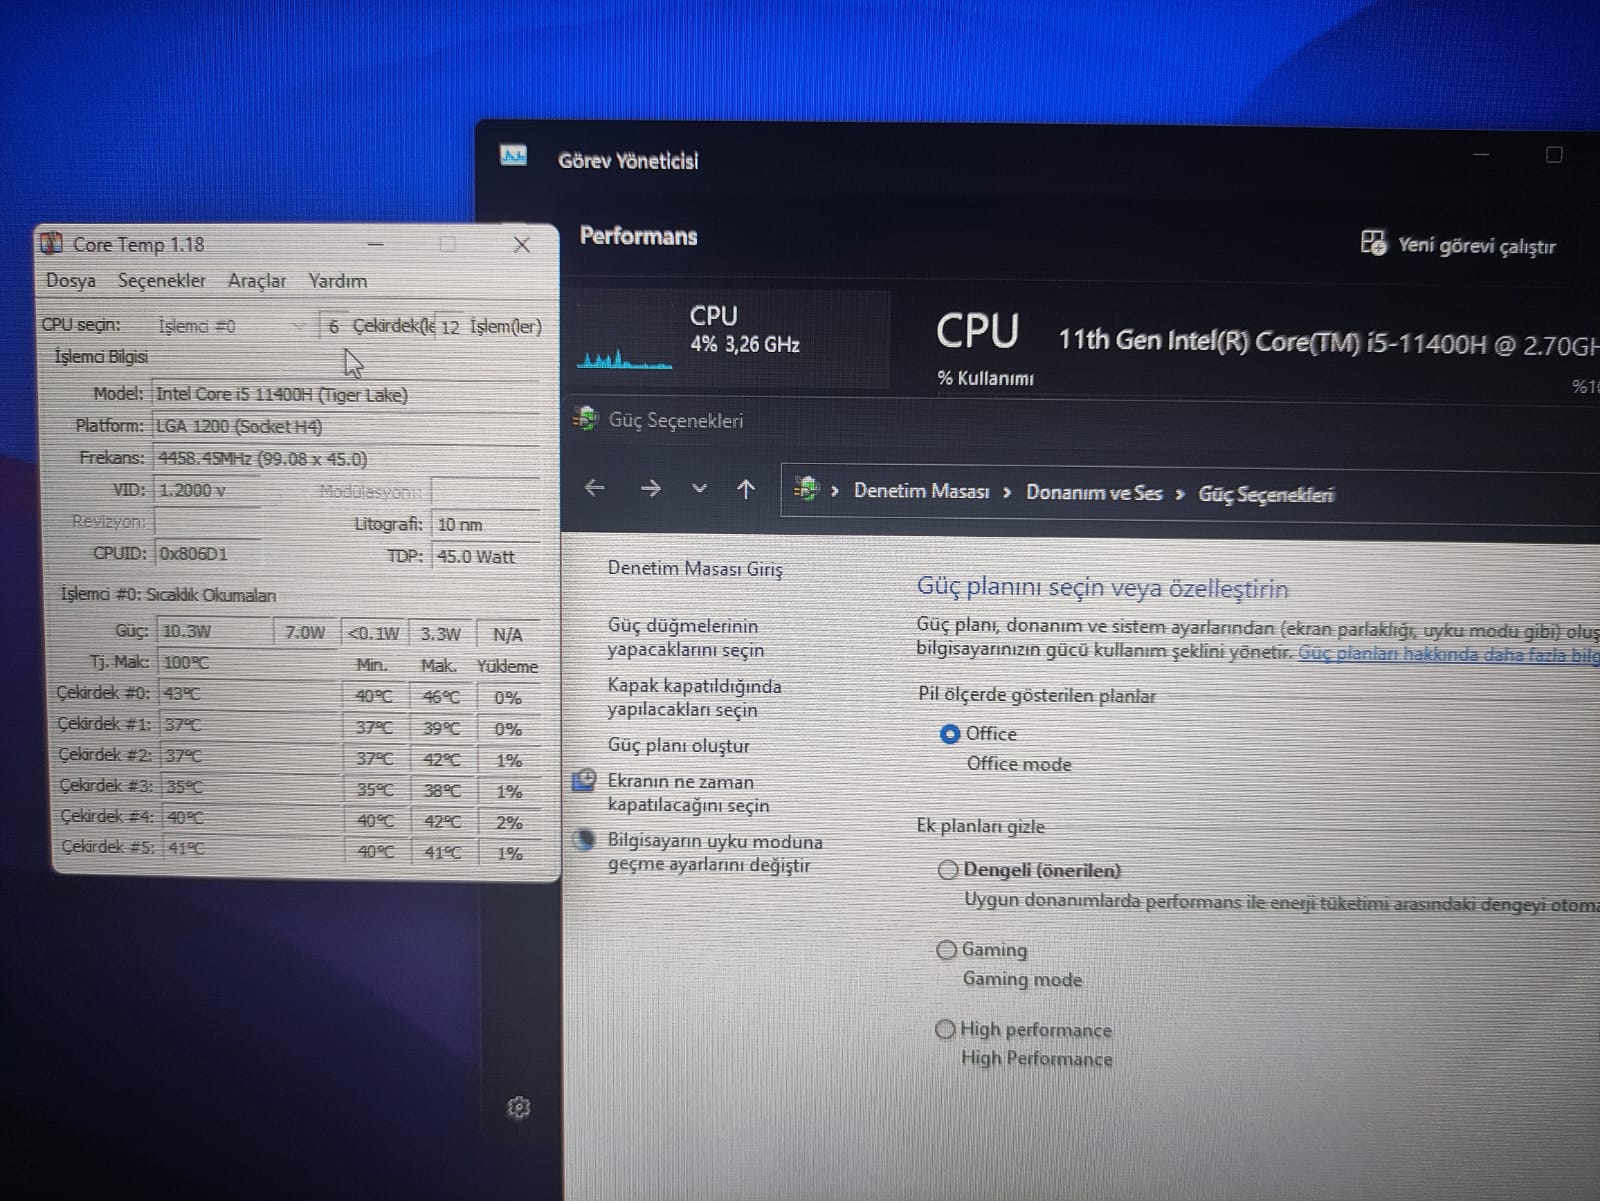Image resolution: width=1600 pixels, height=1201 pixels.
Task: Open 'Denetim Masası Giriş' link
Action: coord(695,568)
